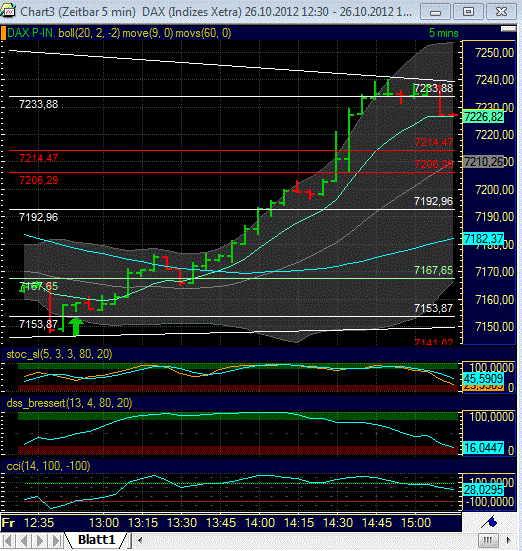Click the 7200,00 price axis value
Screen dimensions: 522x551
494,190
